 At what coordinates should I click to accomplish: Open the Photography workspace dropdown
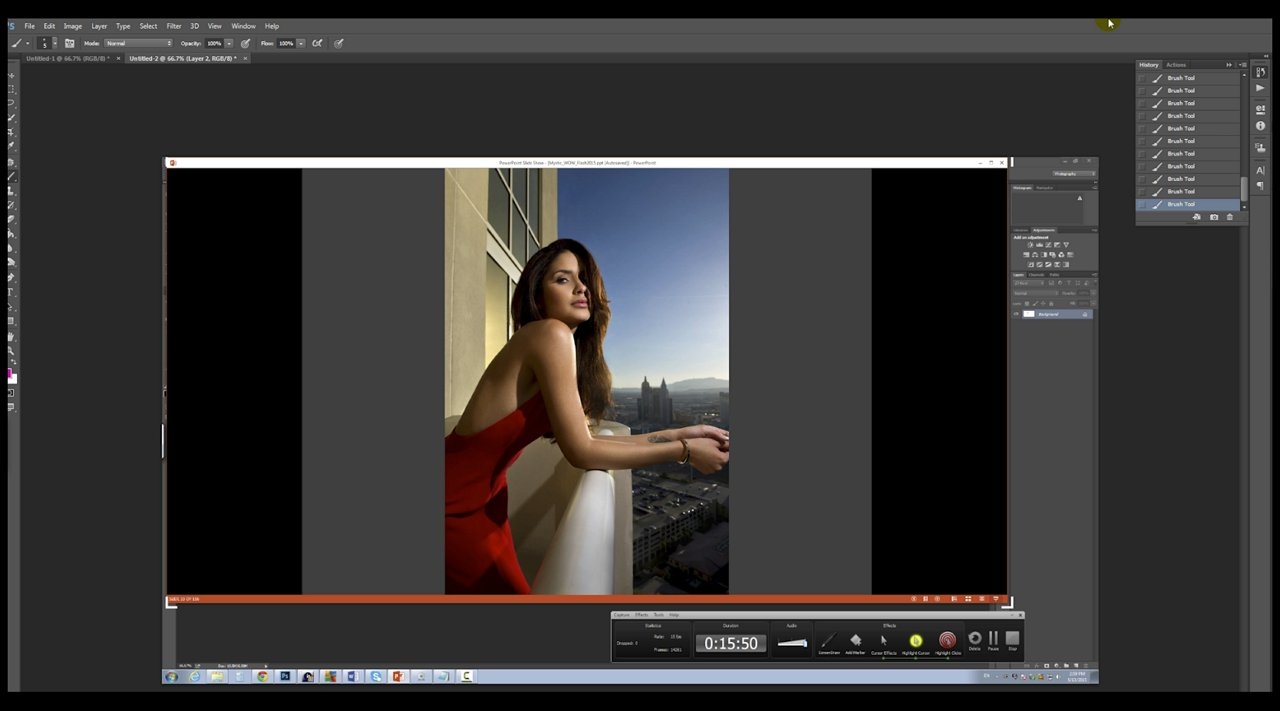pos(1073,173)
